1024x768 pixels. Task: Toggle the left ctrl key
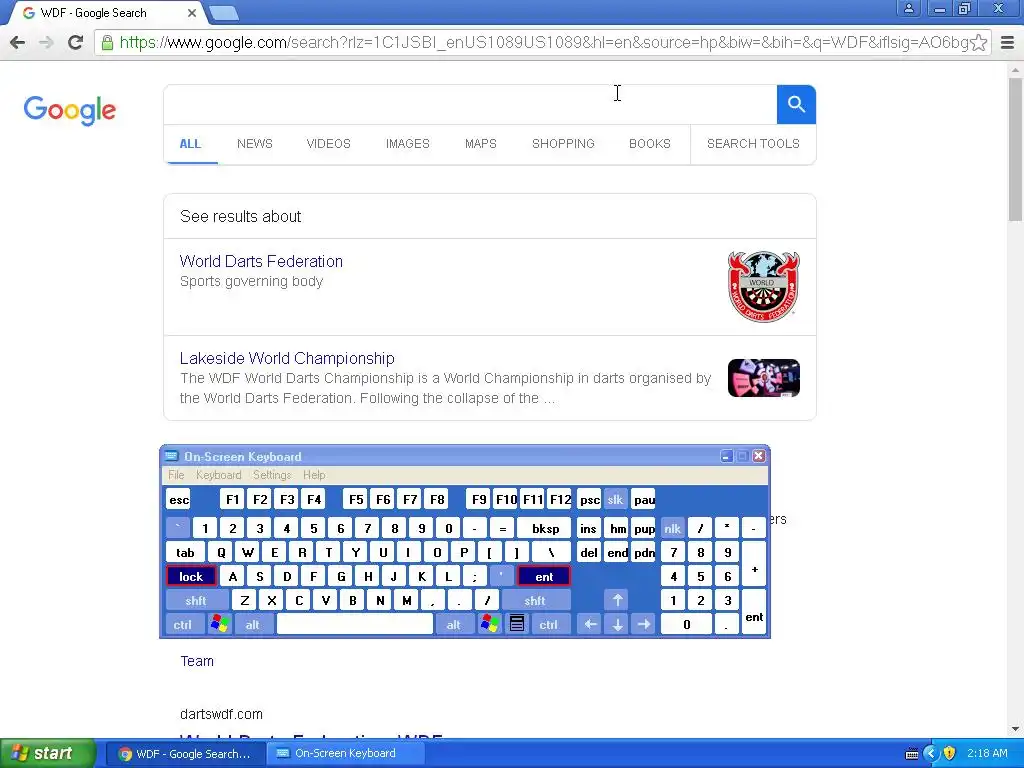click(x=183, y=624)
